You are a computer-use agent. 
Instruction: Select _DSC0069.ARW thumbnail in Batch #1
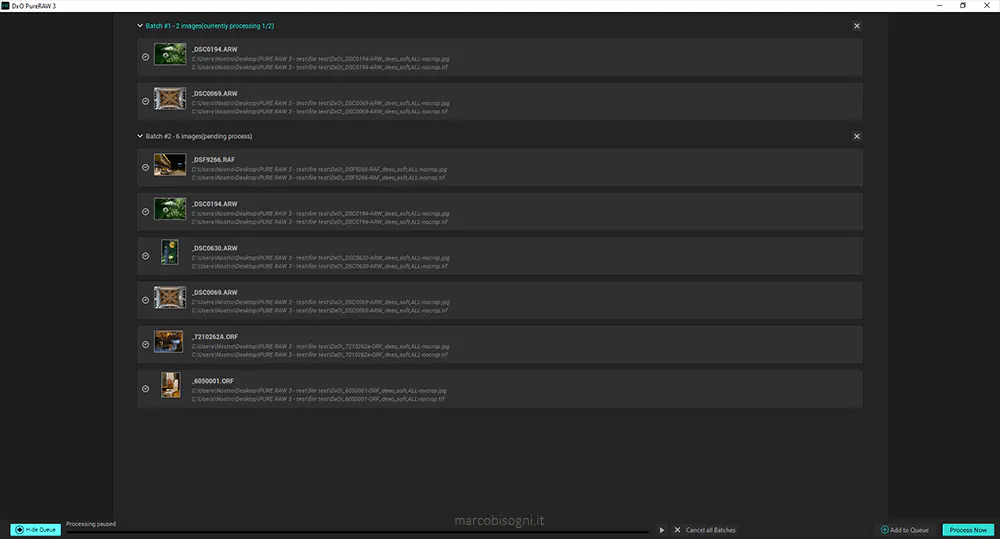(x=170, y=98)
